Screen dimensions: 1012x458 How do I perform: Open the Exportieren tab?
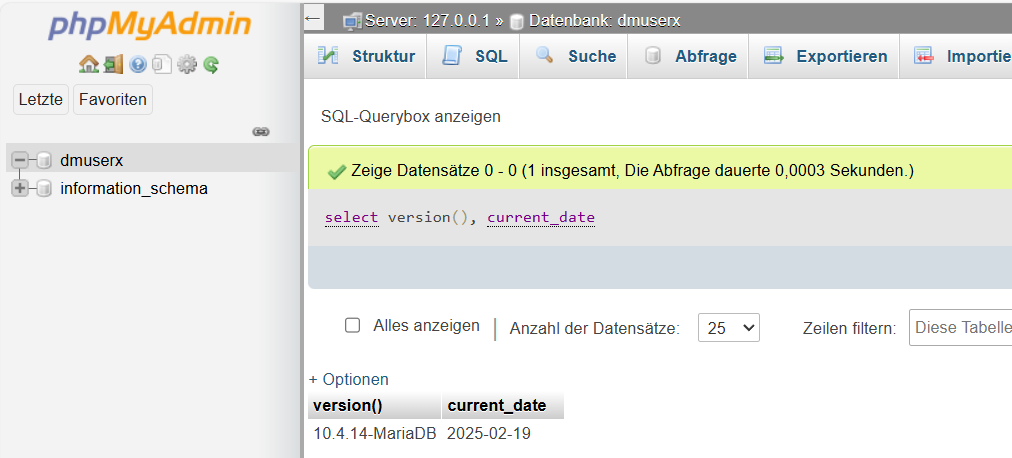point(824,56)
